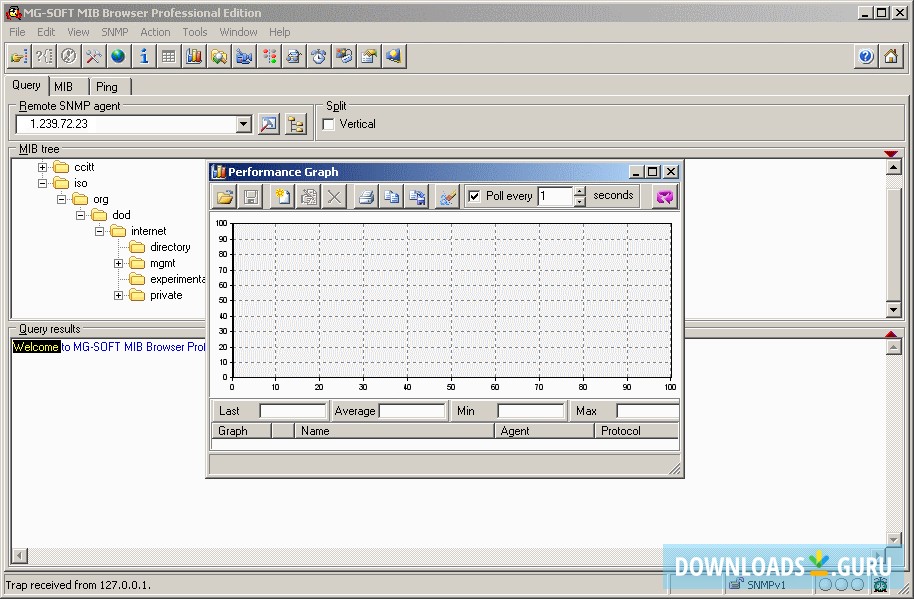
Task: Collapse the org tree node
Action: point(61,199)
